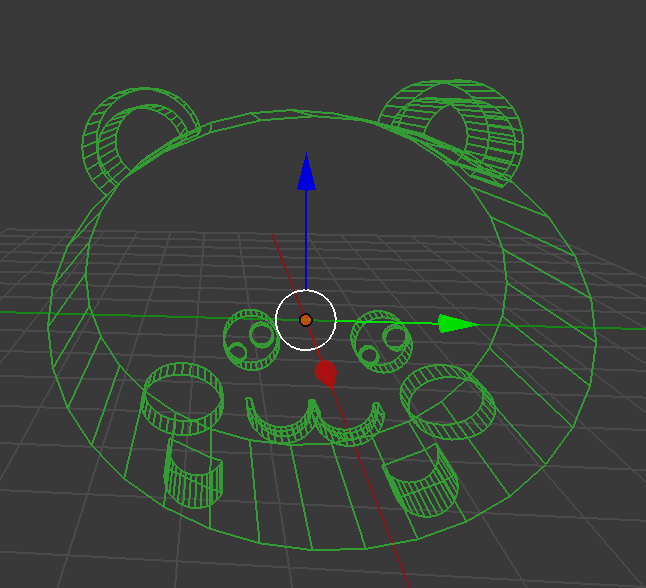Click the white circle of the transform gizmo
This screenshot has width=646, height=588.
306,320
